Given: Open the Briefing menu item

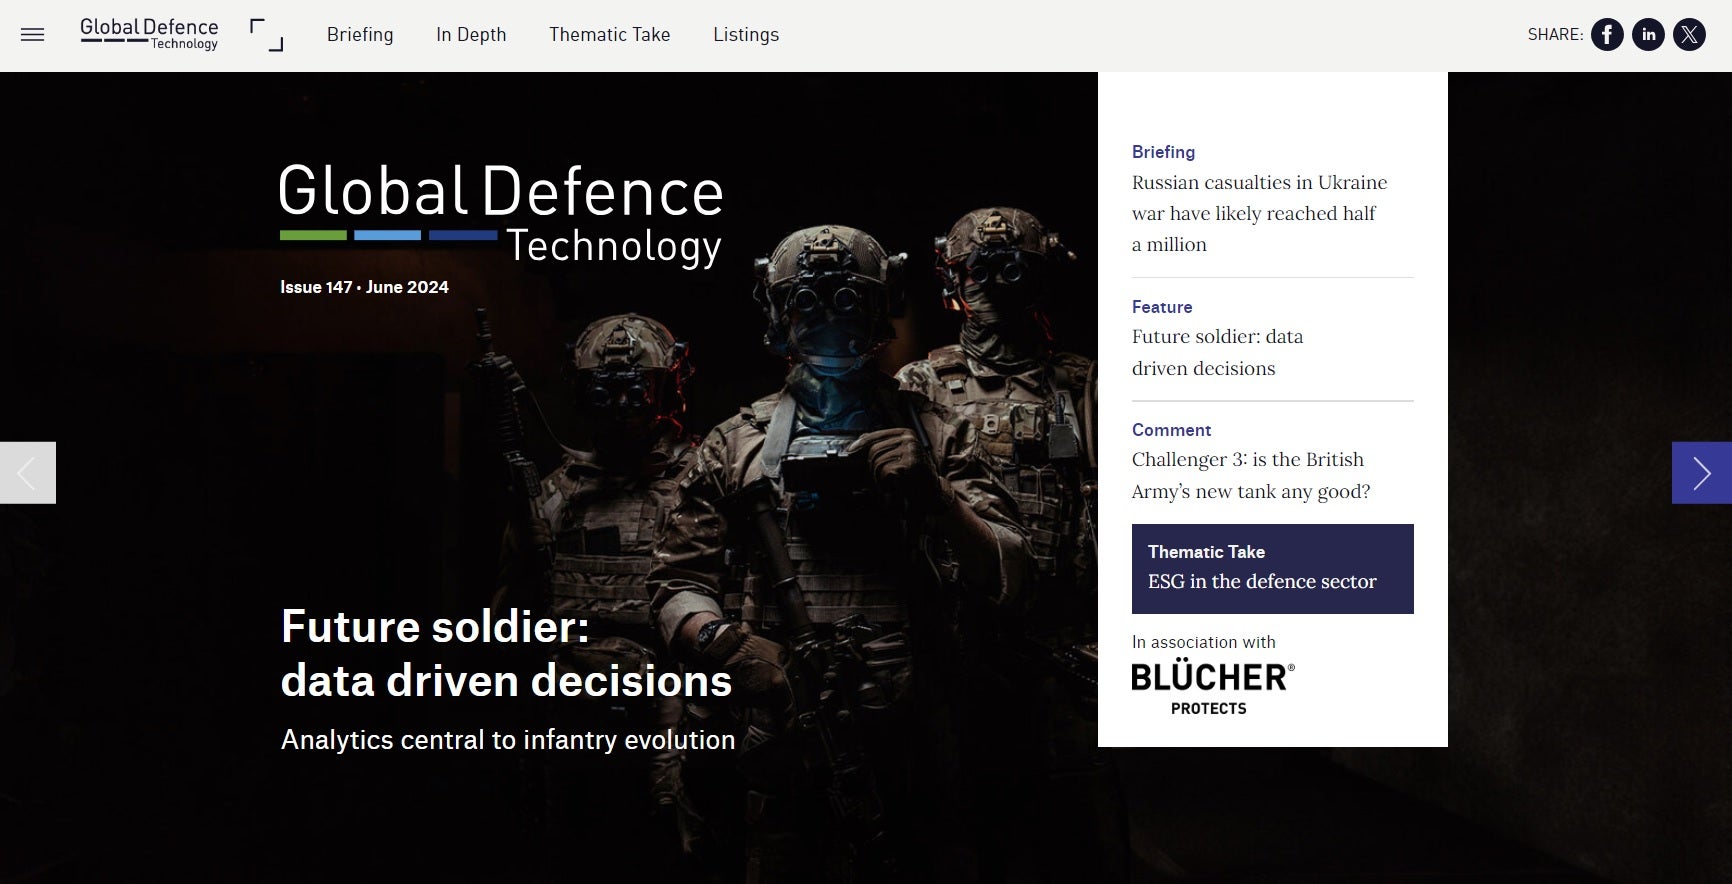Looking at the screenshot, I should tap(360, 35).
